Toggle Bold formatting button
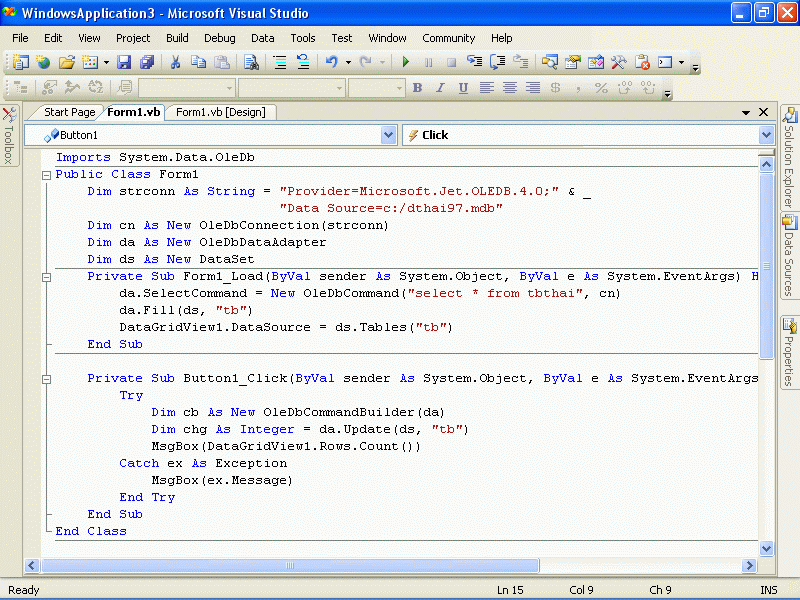Screen dimensions: 800x600 [x=417, y=88]
